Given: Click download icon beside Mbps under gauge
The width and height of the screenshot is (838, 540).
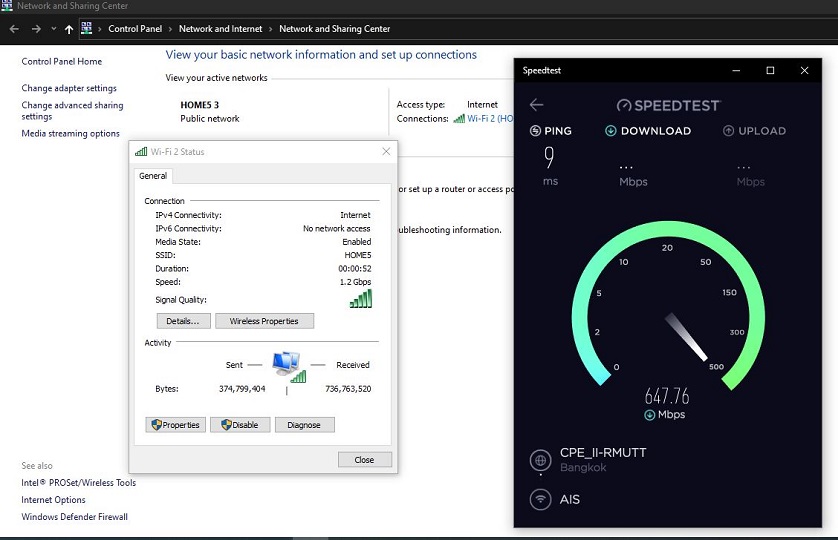Looking at the screenshot, I should (x=650, y=415).
